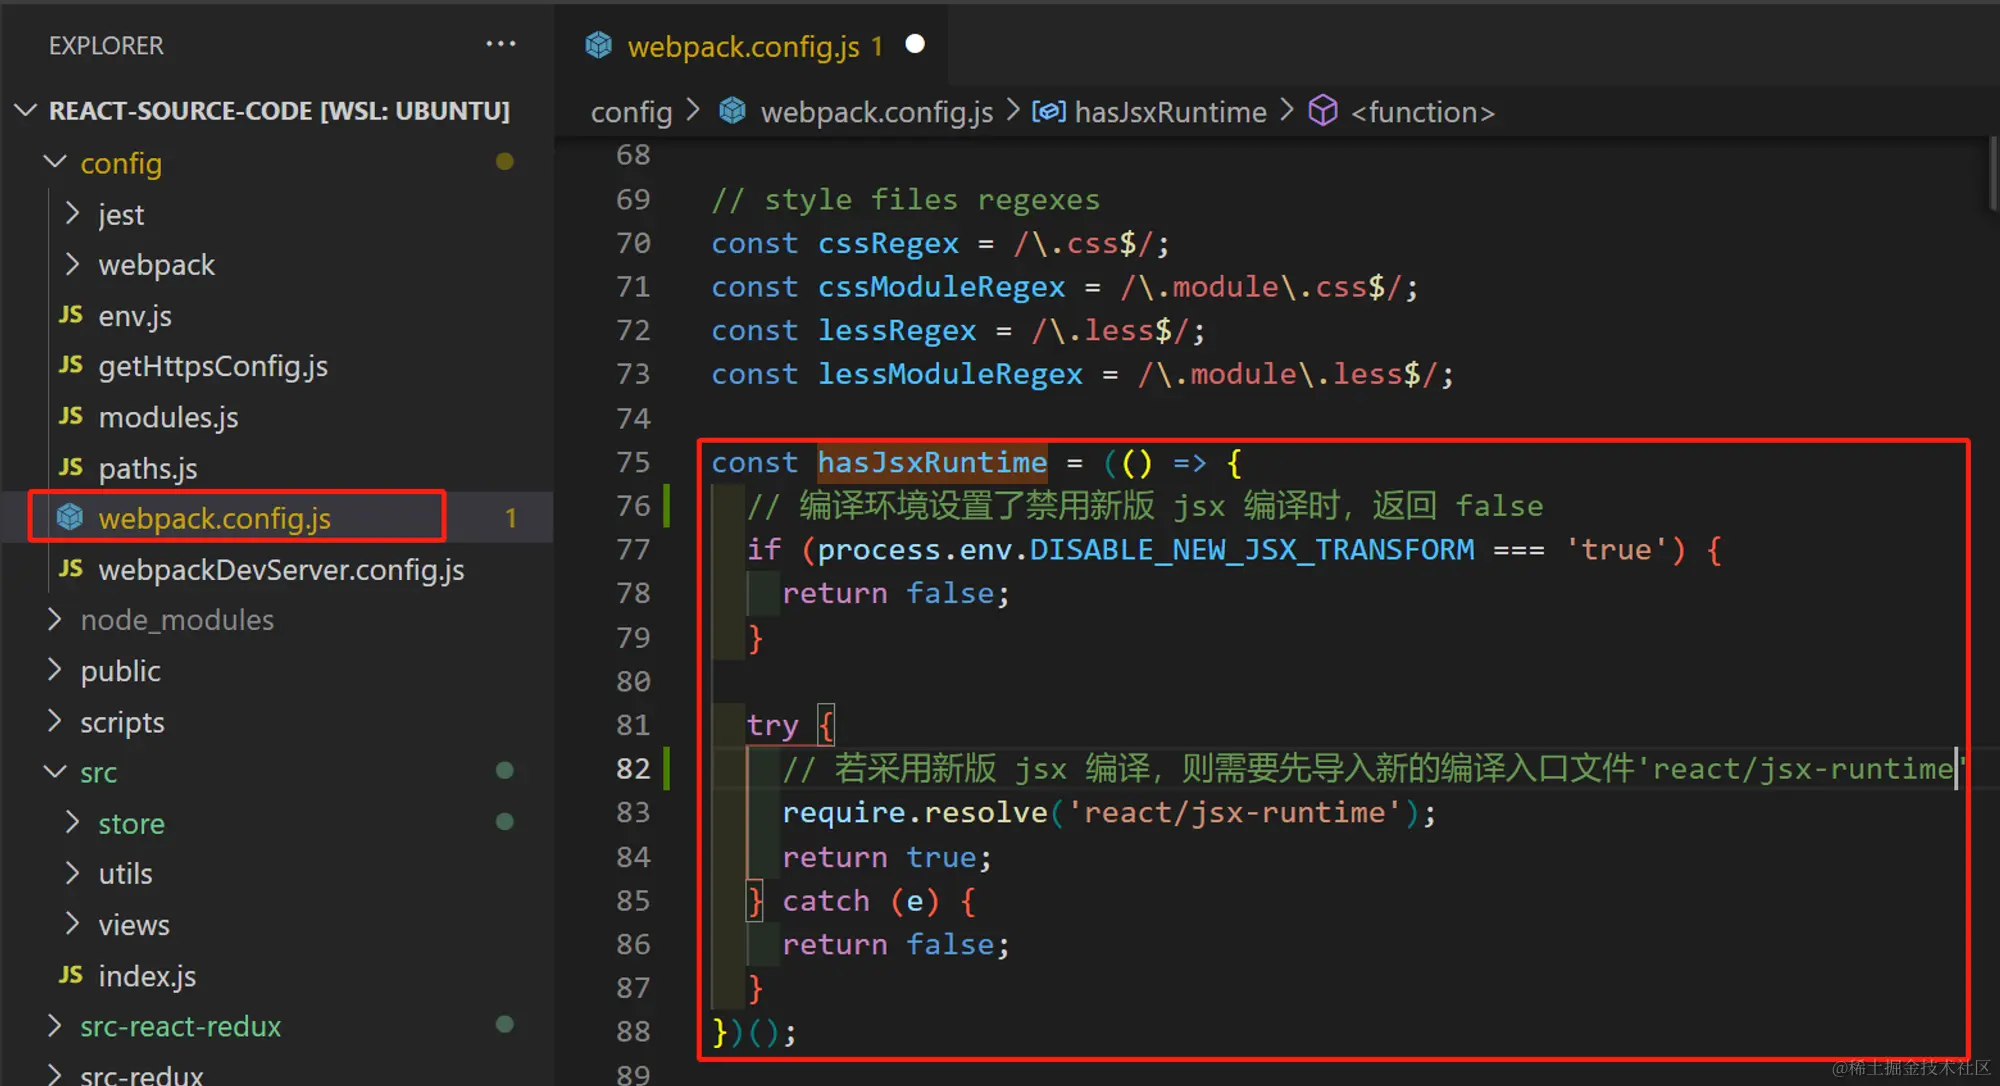This screenshot has height=1086, width=2000.
Task: Click webpack icon beside webpack.config.js in tree
Action: [70, 517]
